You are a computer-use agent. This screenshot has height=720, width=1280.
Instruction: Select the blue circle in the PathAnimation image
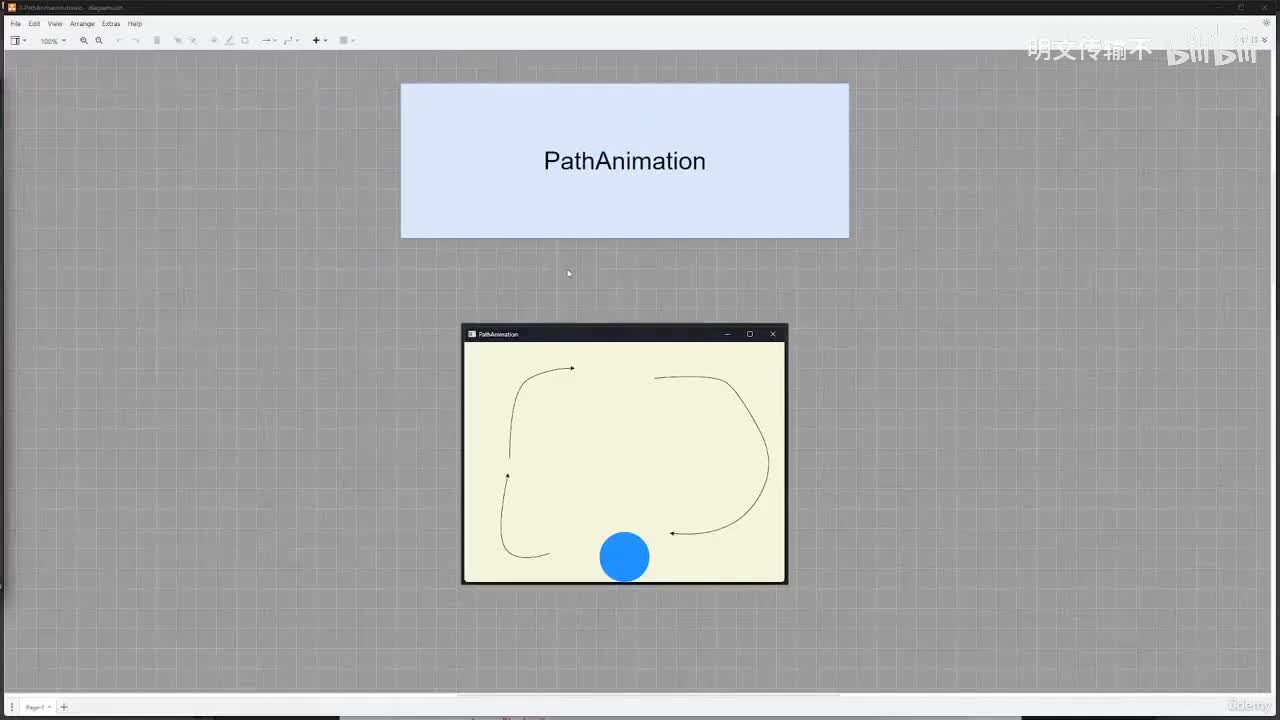(x=624, y=557)
